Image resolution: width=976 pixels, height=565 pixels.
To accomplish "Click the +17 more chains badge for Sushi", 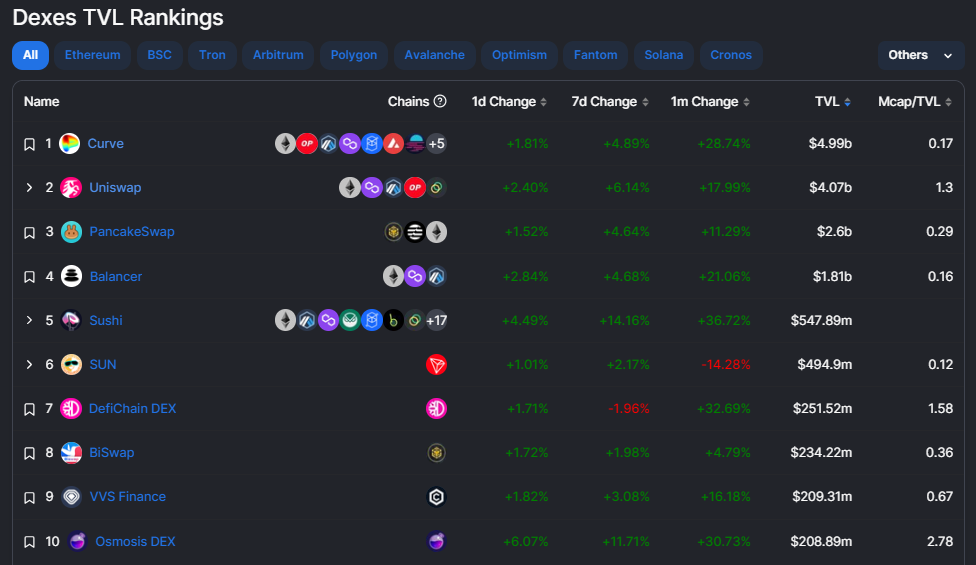I will (436, 320).
